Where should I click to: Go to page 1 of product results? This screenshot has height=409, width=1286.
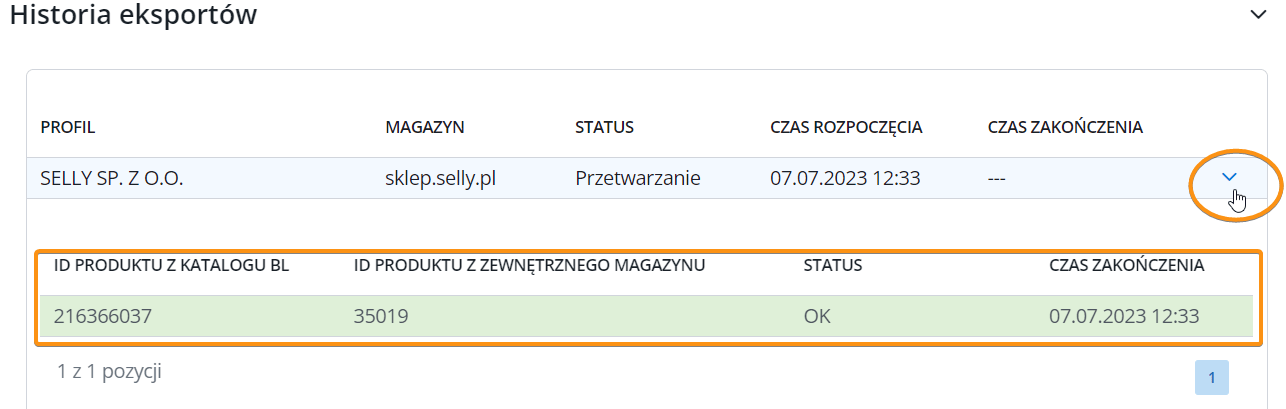pyautogui.click(x=1211, y=378)
